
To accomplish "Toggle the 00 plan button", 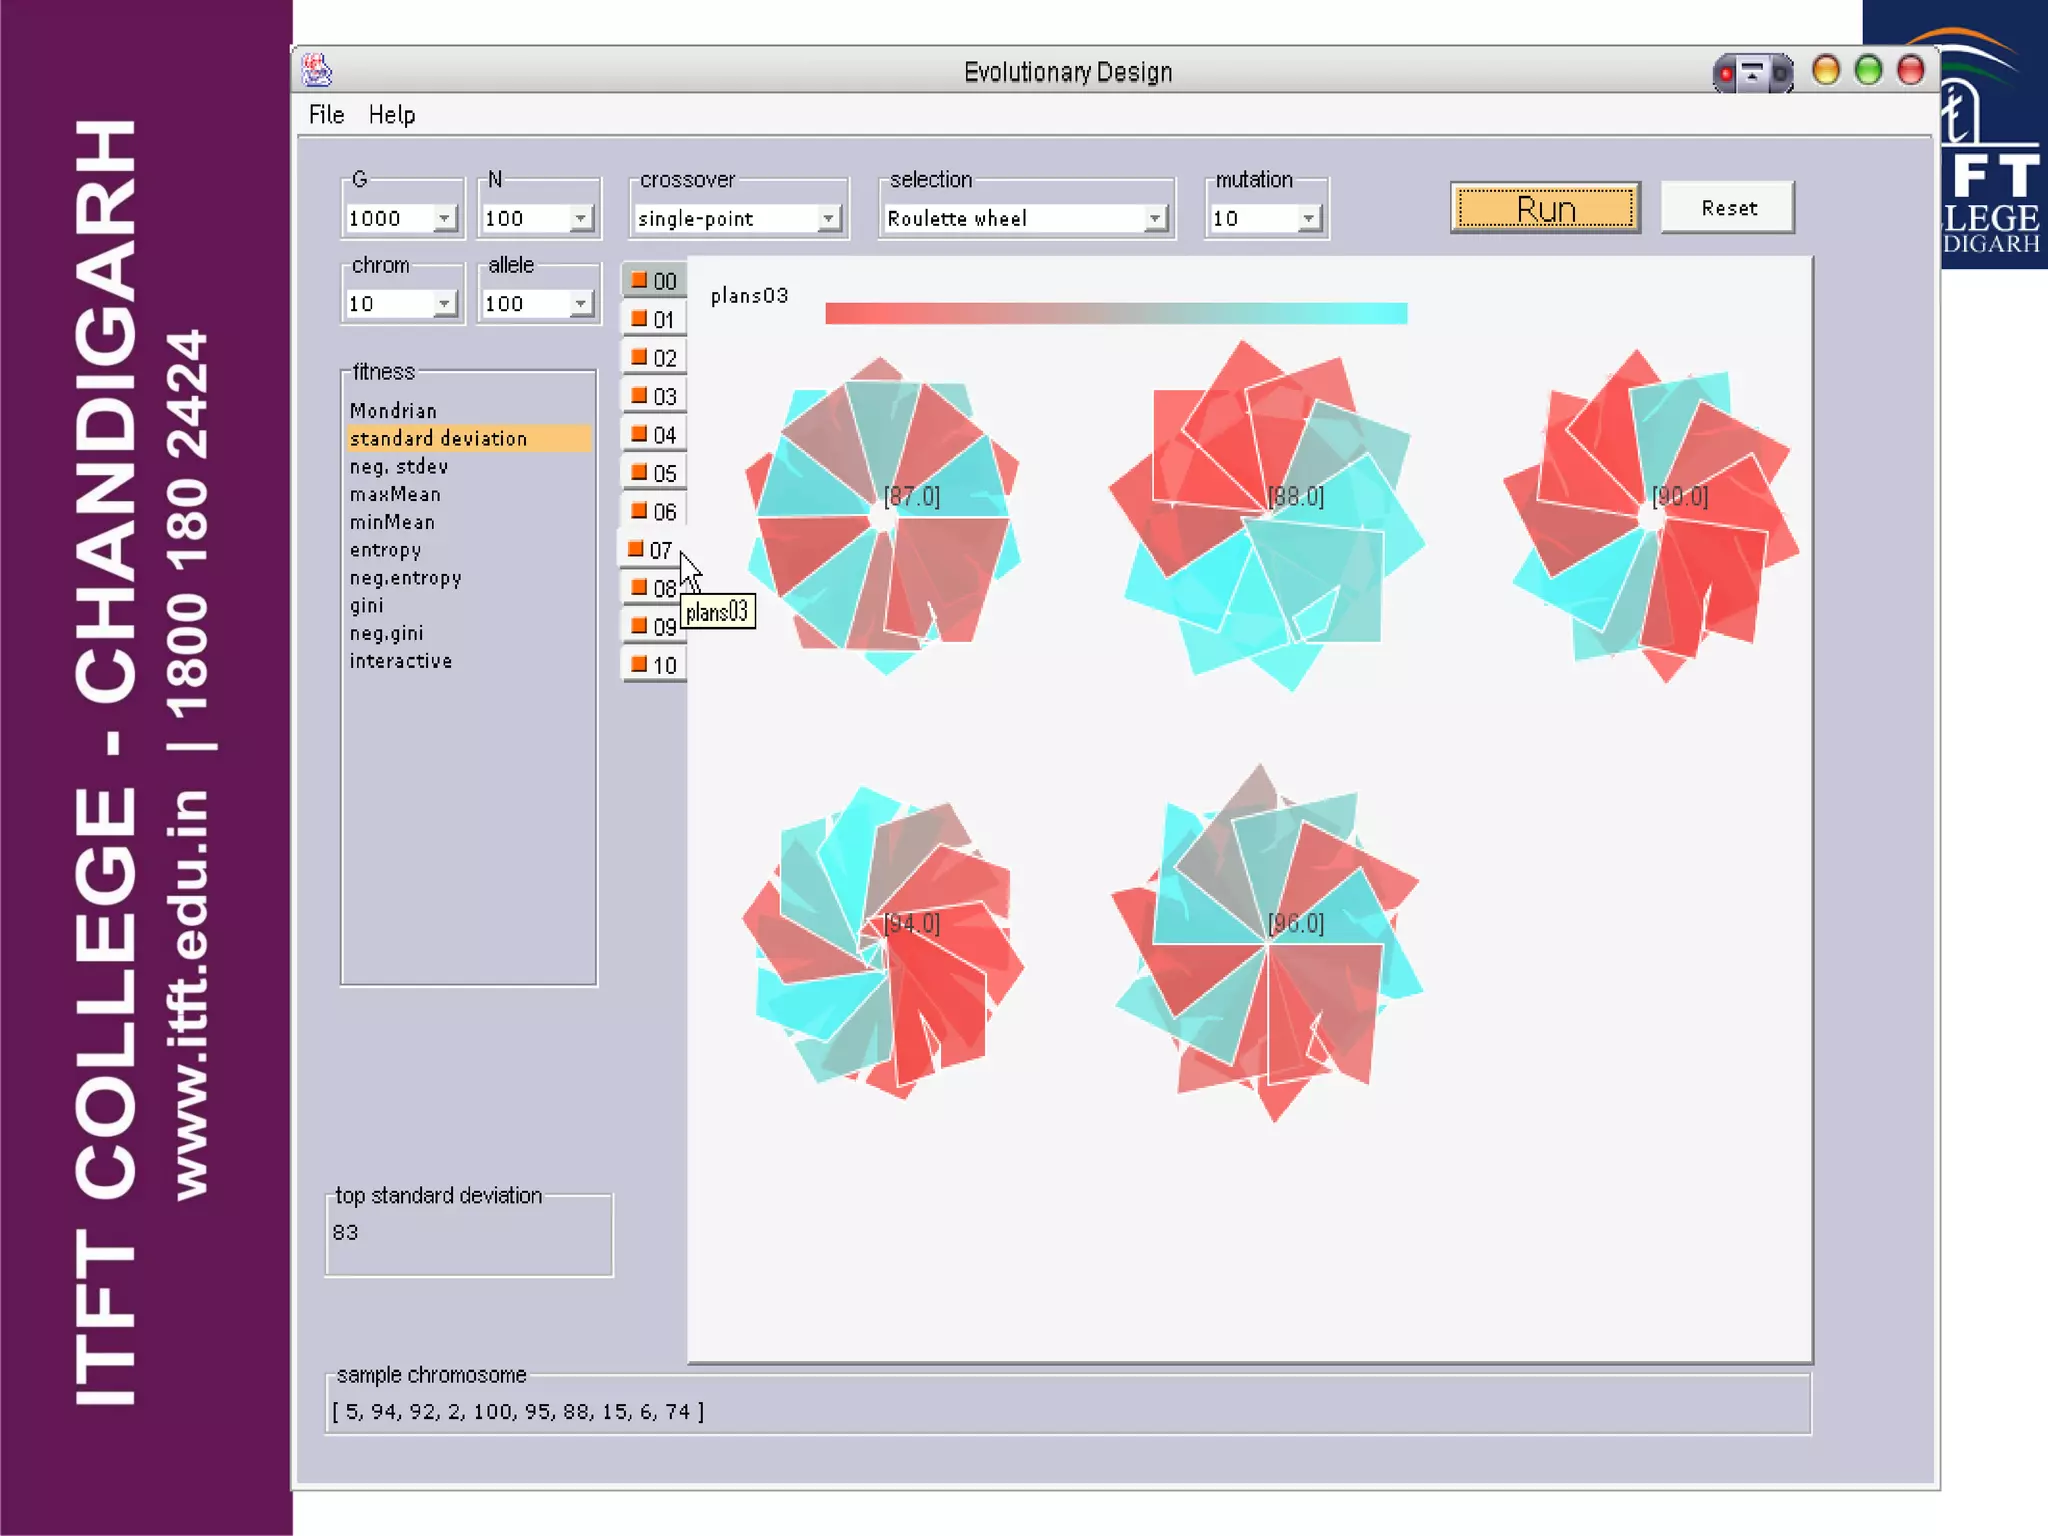I will tap(654, 281).
